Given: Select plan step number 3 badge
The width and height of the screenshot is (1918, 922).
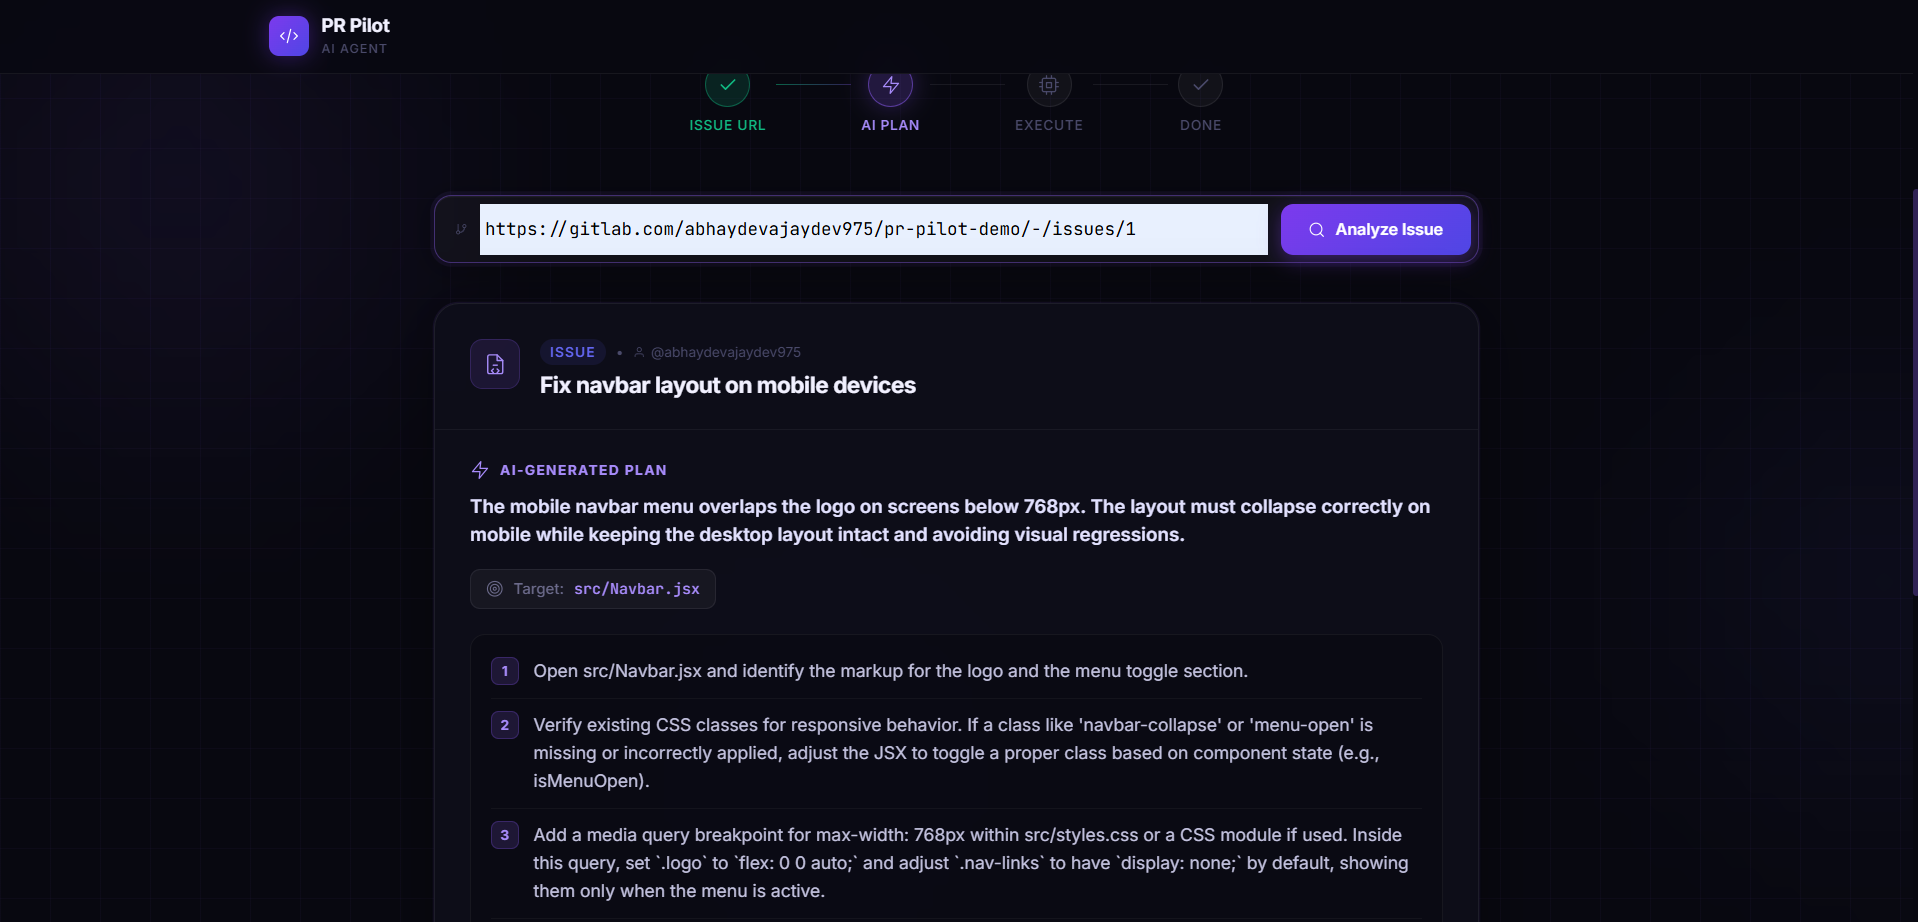Looking at the screenshot, I should pyautogui.click(x=505, y=835).
